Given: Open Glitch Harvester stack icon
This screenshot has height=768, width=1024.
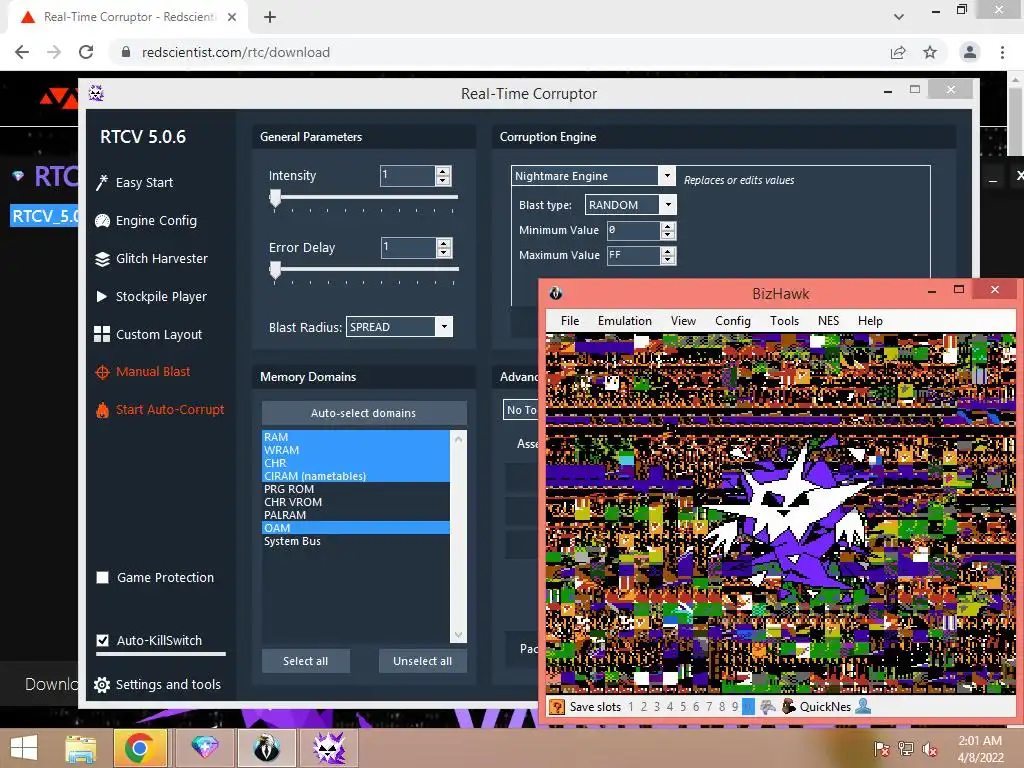Looking at the screenshot, I should [x=102, y=259].
